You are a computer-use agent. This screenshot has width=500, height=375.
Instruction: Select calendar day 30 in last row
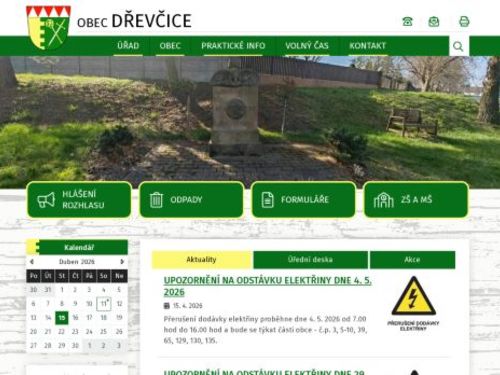(x=75, y=346)
